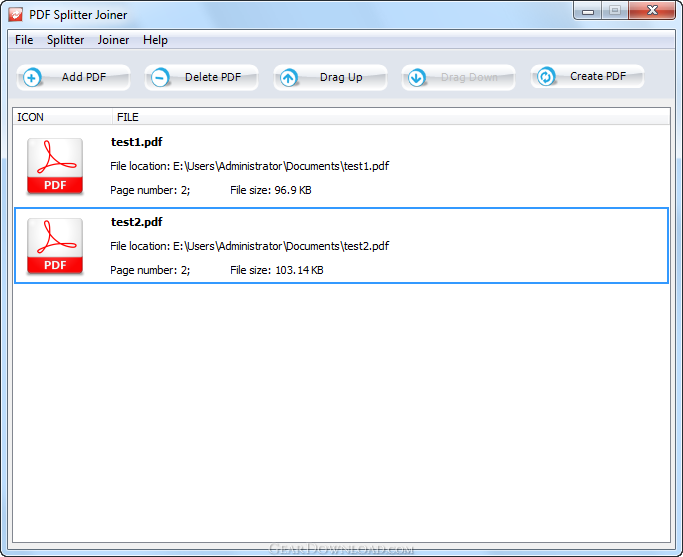
Task: Click the test1.pdf page number text
Action: (150, 190)
